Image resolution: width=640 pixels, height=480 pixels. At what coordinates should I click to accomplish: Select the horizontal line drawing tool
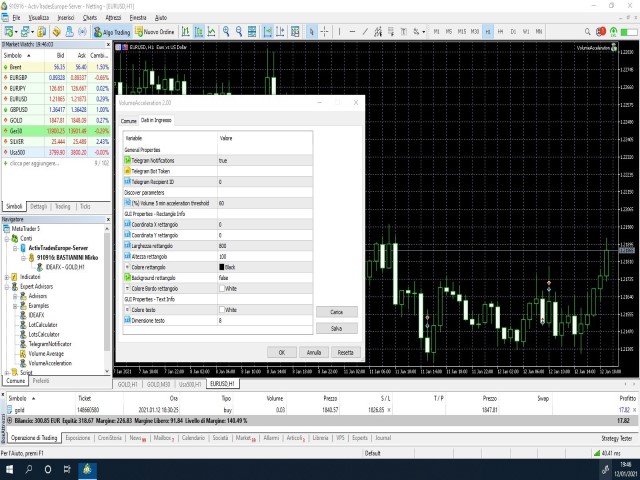pos(352,31)
